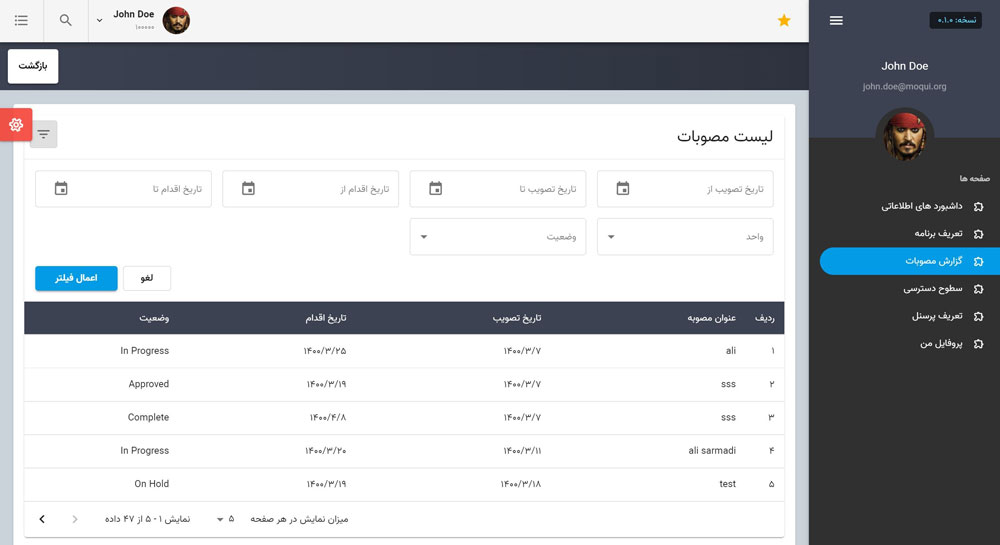Screen dimensions: 1000x545
Task: Apply filter with اعمال فیلتر button
Action: coord(77,278)
